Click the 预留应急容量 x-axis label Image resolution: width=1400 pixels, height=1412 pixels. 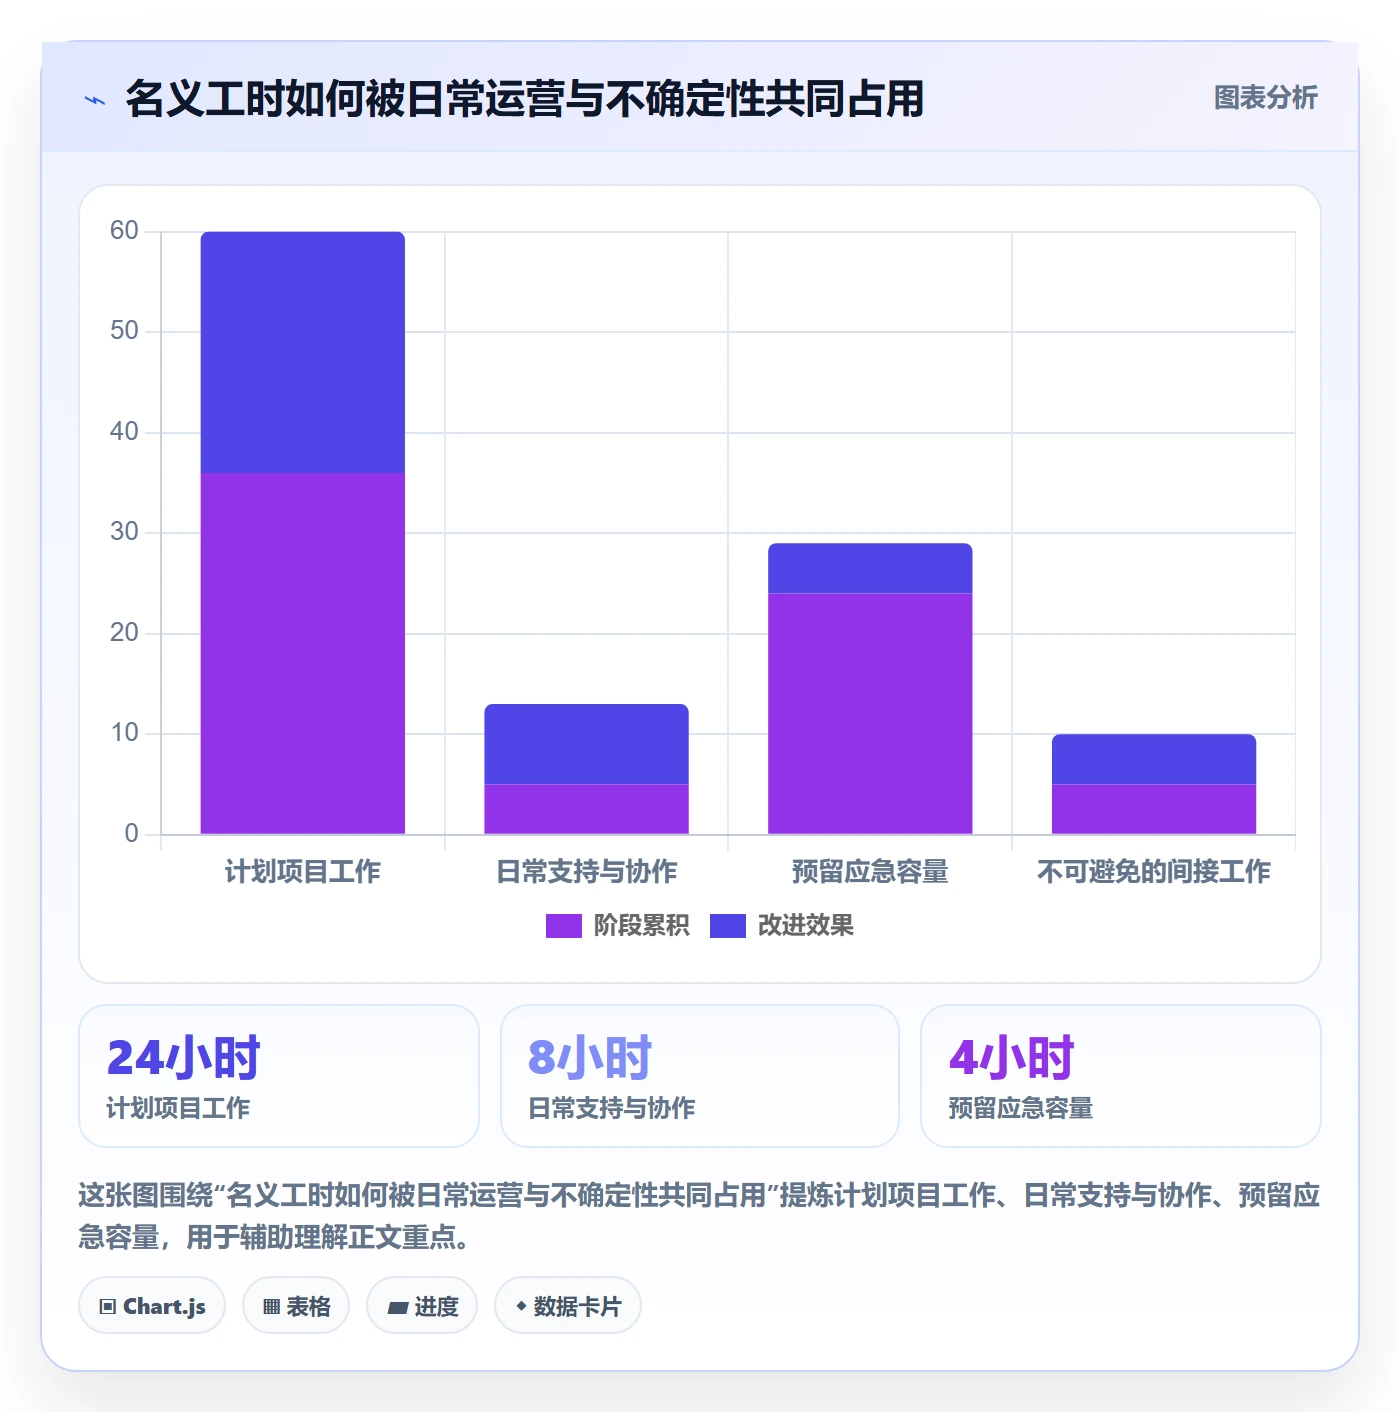[870, 872]
